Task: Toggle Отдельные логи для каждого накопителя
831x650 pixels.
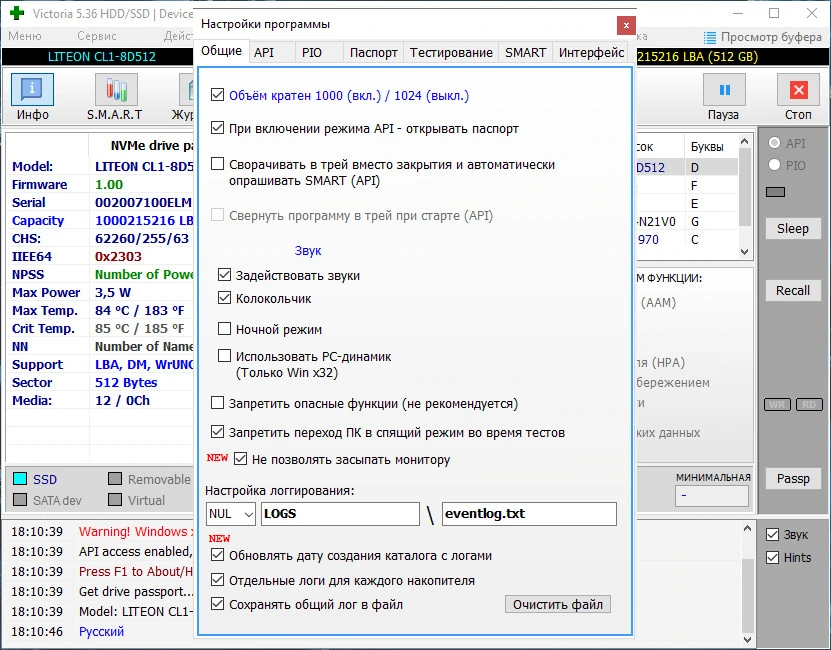Action: click(x=217, y=579)
